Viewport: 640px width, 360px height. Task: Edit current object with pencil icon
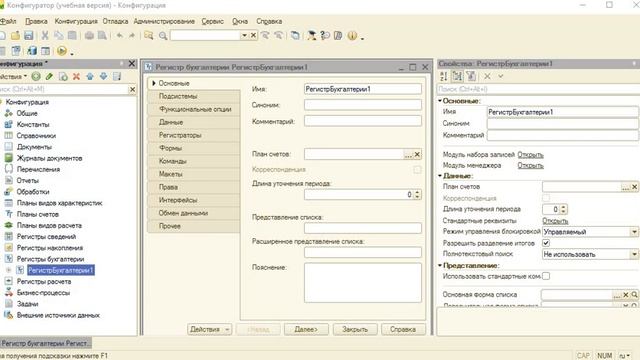click(49, 76)
